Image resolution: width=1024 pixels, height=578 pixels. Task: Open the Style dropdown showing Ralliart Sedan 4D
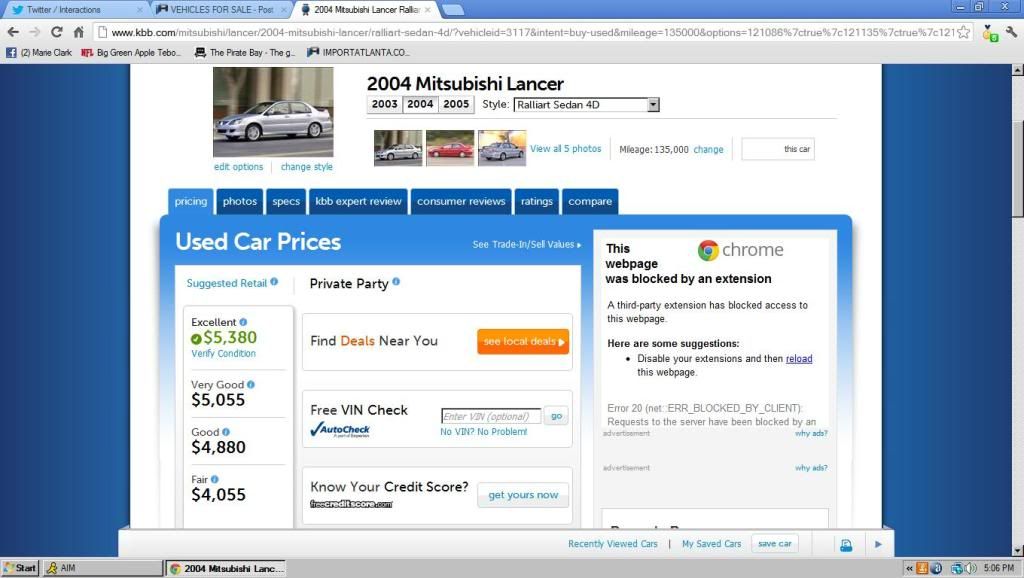586,104
